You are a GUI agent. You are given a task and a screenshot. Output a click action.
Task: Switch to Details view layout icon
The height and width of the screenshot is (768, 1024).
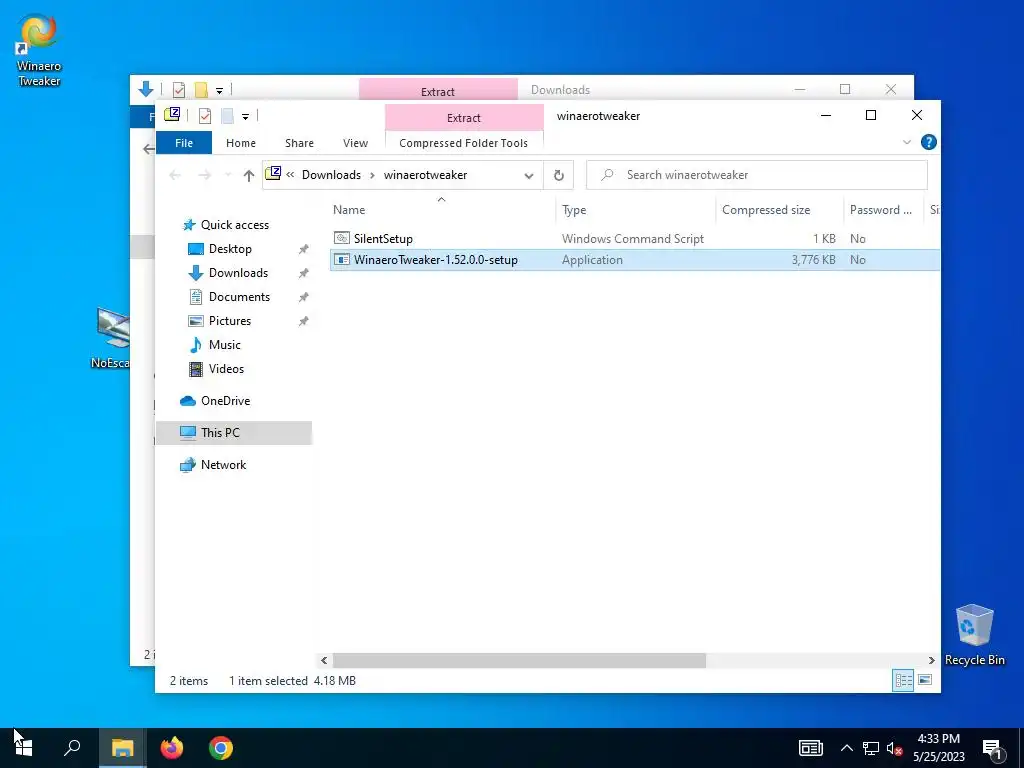(x=903, y=680)
